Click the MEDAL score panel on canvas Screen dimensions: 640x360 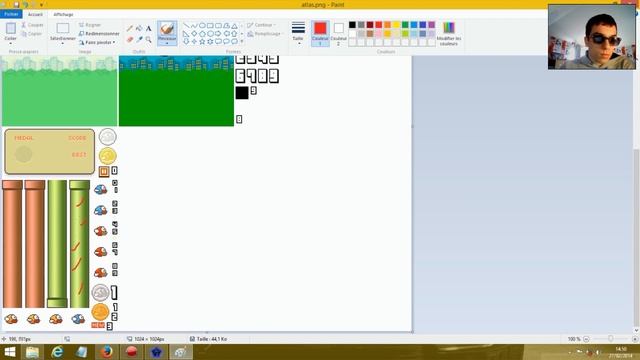[x=49, y=151]
